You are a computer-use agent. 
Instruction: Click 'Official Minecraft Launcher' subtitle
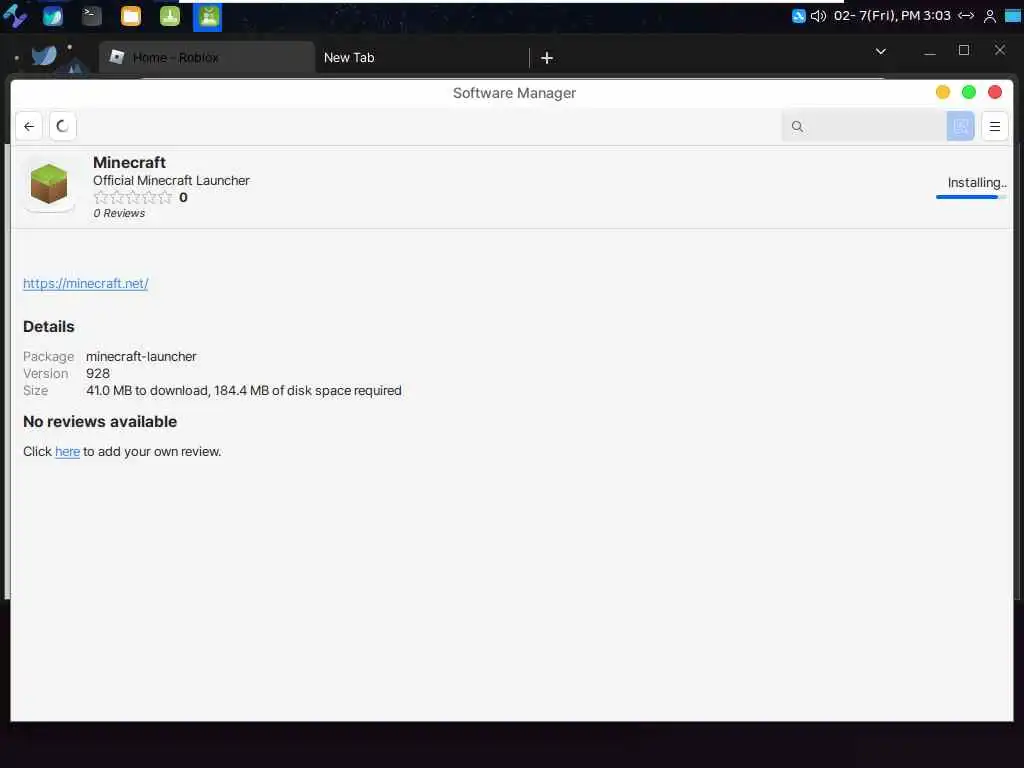coord(171,180)
